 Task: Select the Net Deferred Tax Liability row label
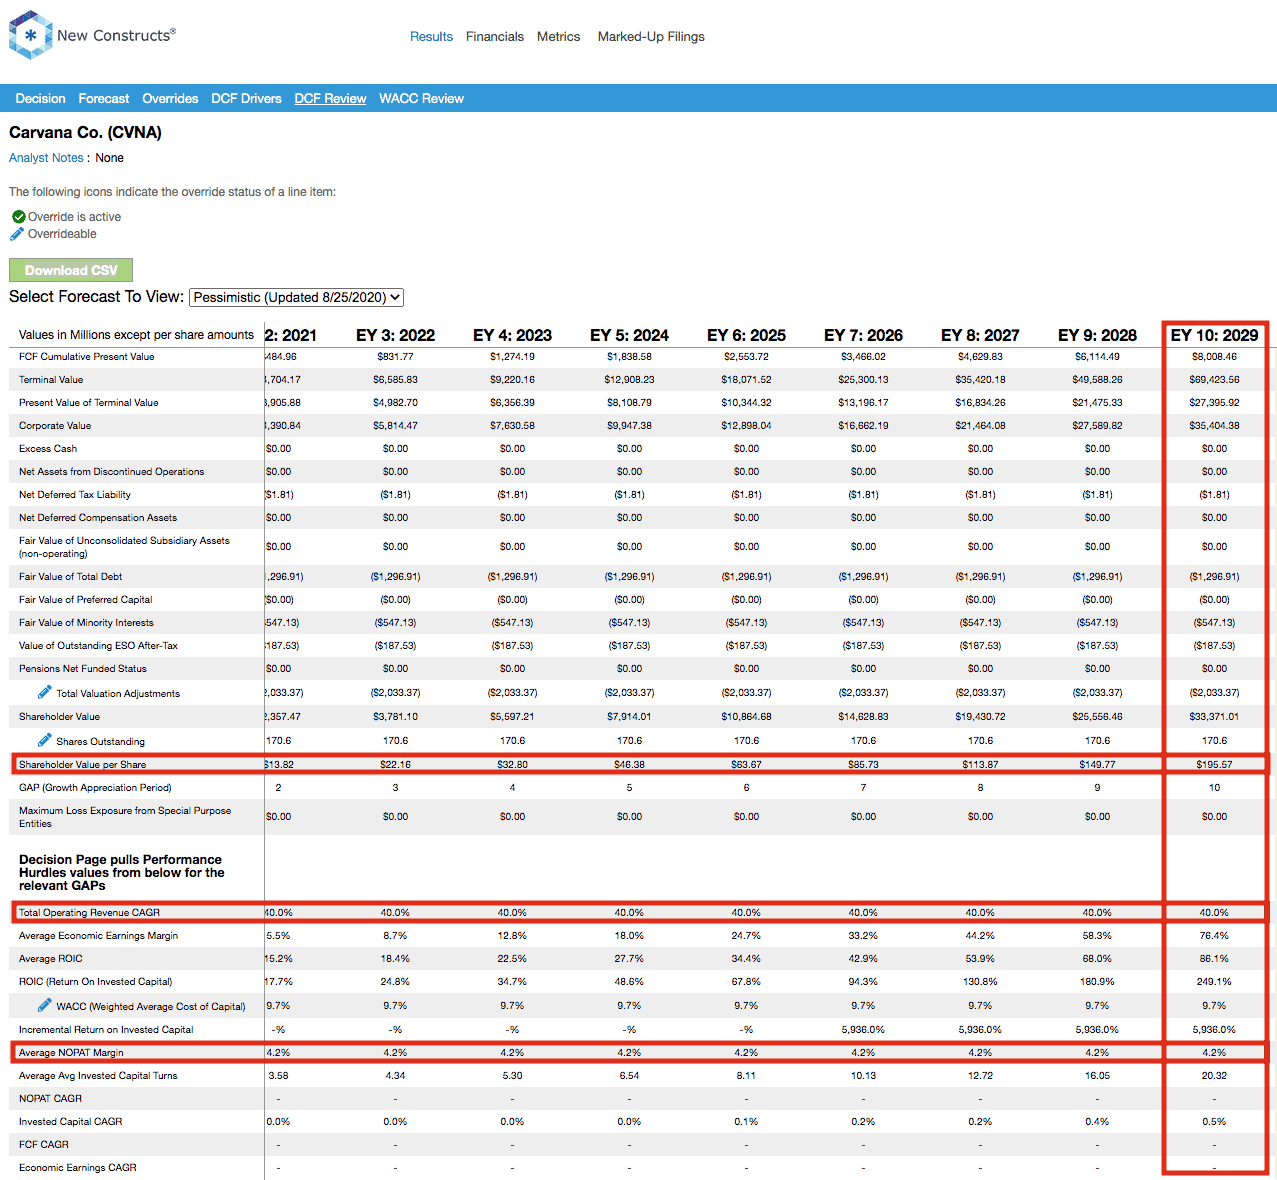point(75,494)
